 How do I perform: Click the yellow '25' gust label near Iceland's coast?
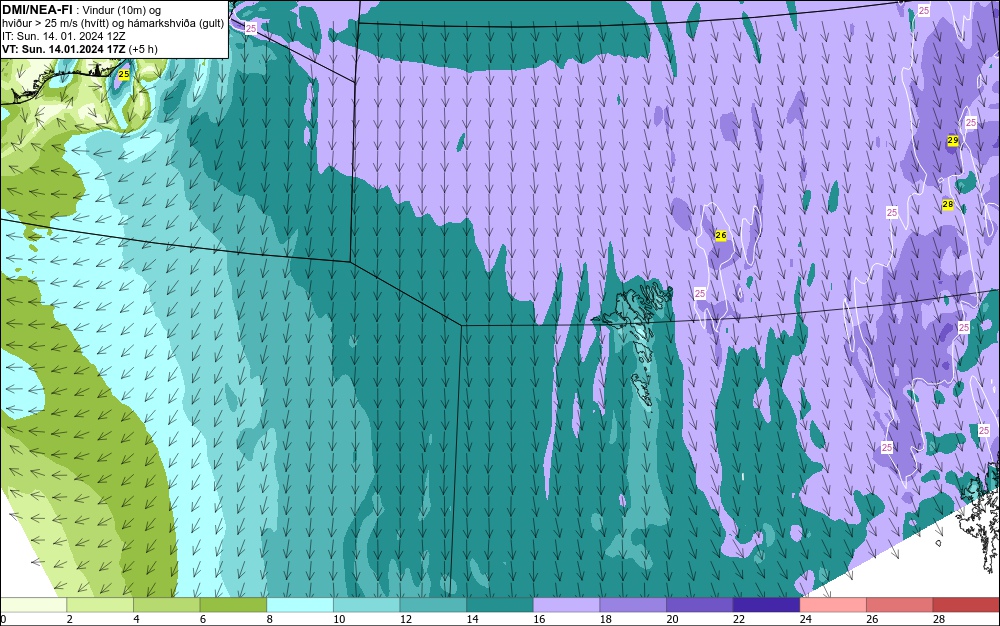pyautogui.click(x=124, y=74)
